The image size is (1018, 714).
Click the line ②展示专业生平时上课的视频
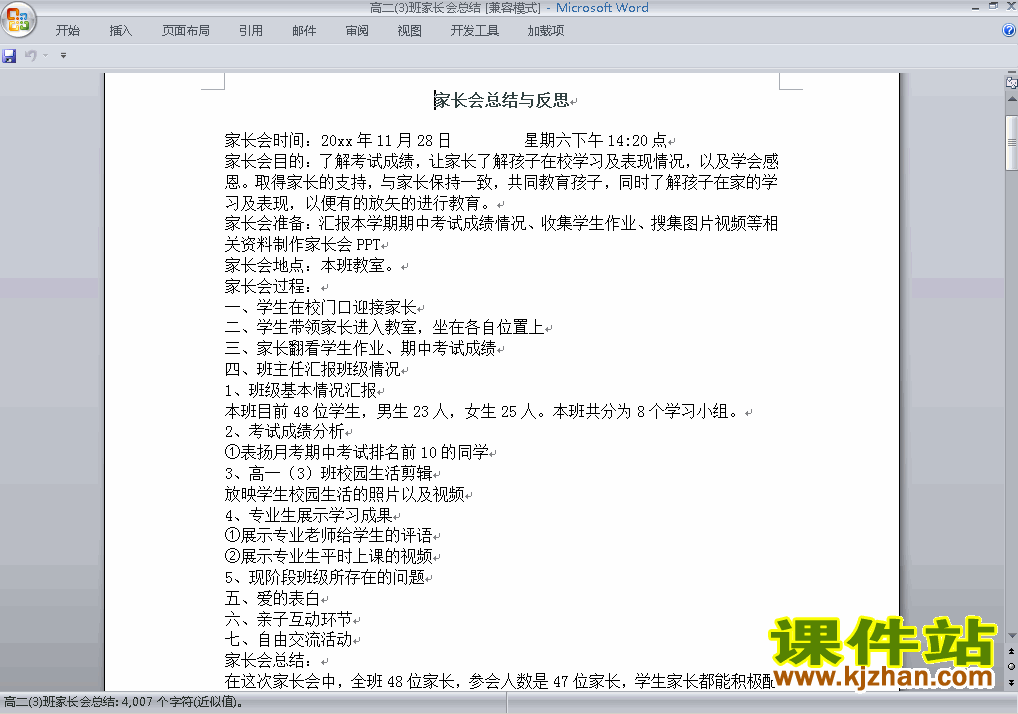coord(329,556)
